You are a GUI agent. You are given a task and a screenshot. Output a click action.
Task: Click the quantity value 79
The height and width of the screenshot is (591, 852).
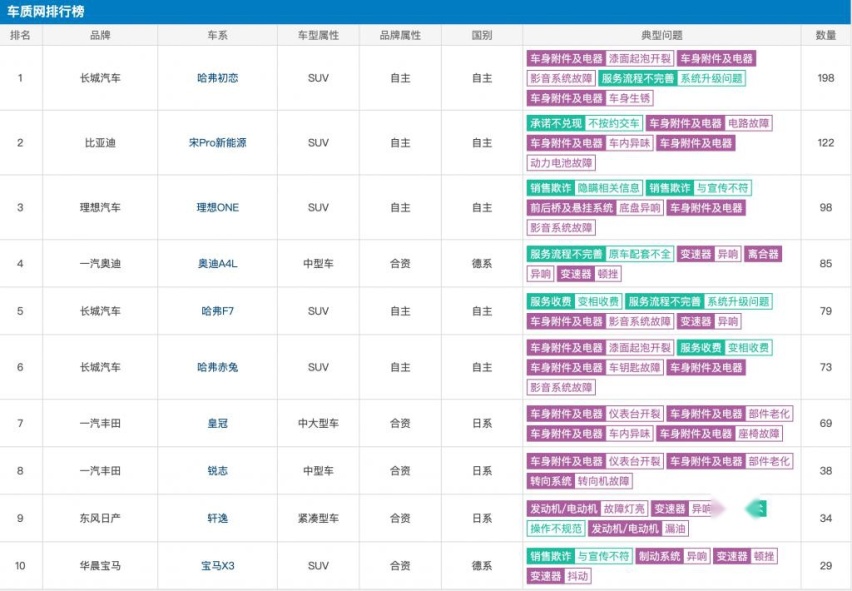(825, 311)
